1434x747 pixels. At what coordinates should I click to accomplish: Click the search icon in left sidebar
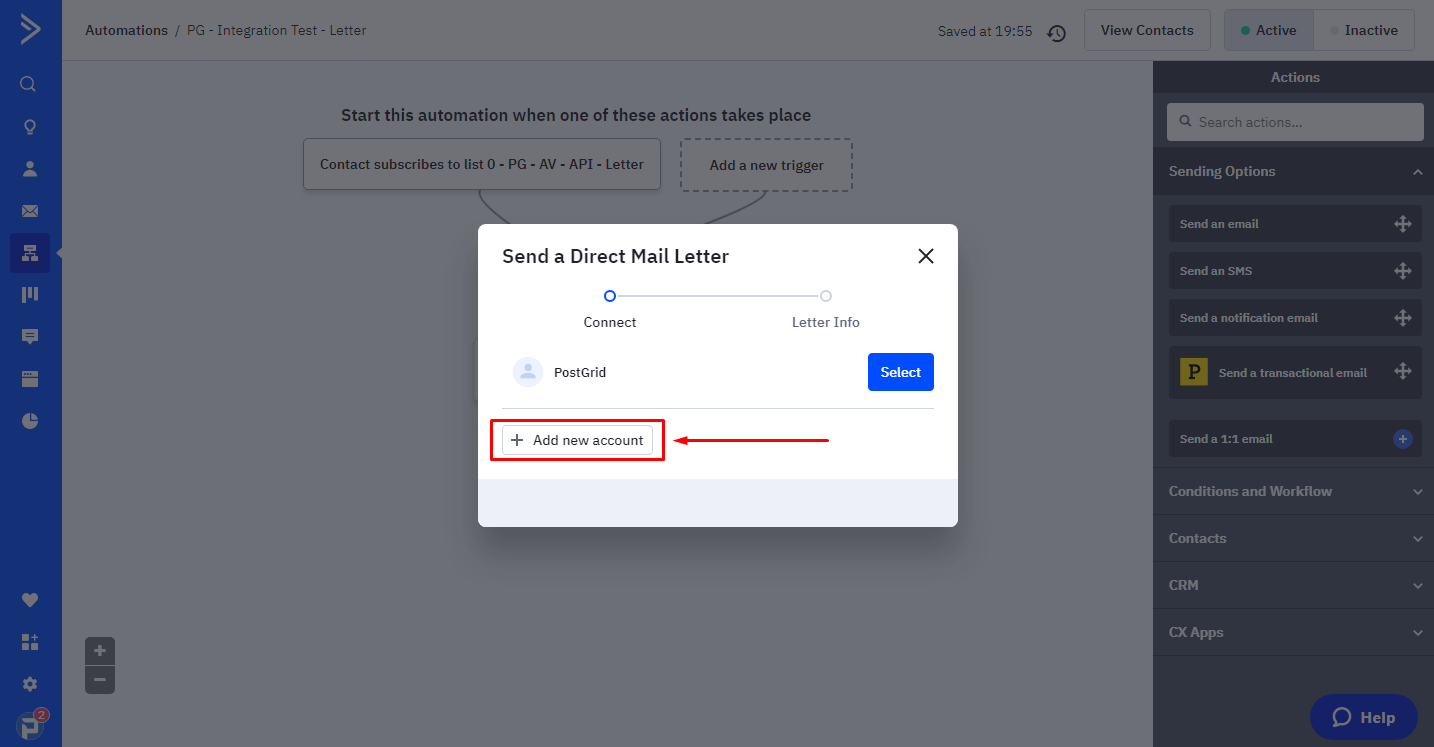click(x=29, y=84)
